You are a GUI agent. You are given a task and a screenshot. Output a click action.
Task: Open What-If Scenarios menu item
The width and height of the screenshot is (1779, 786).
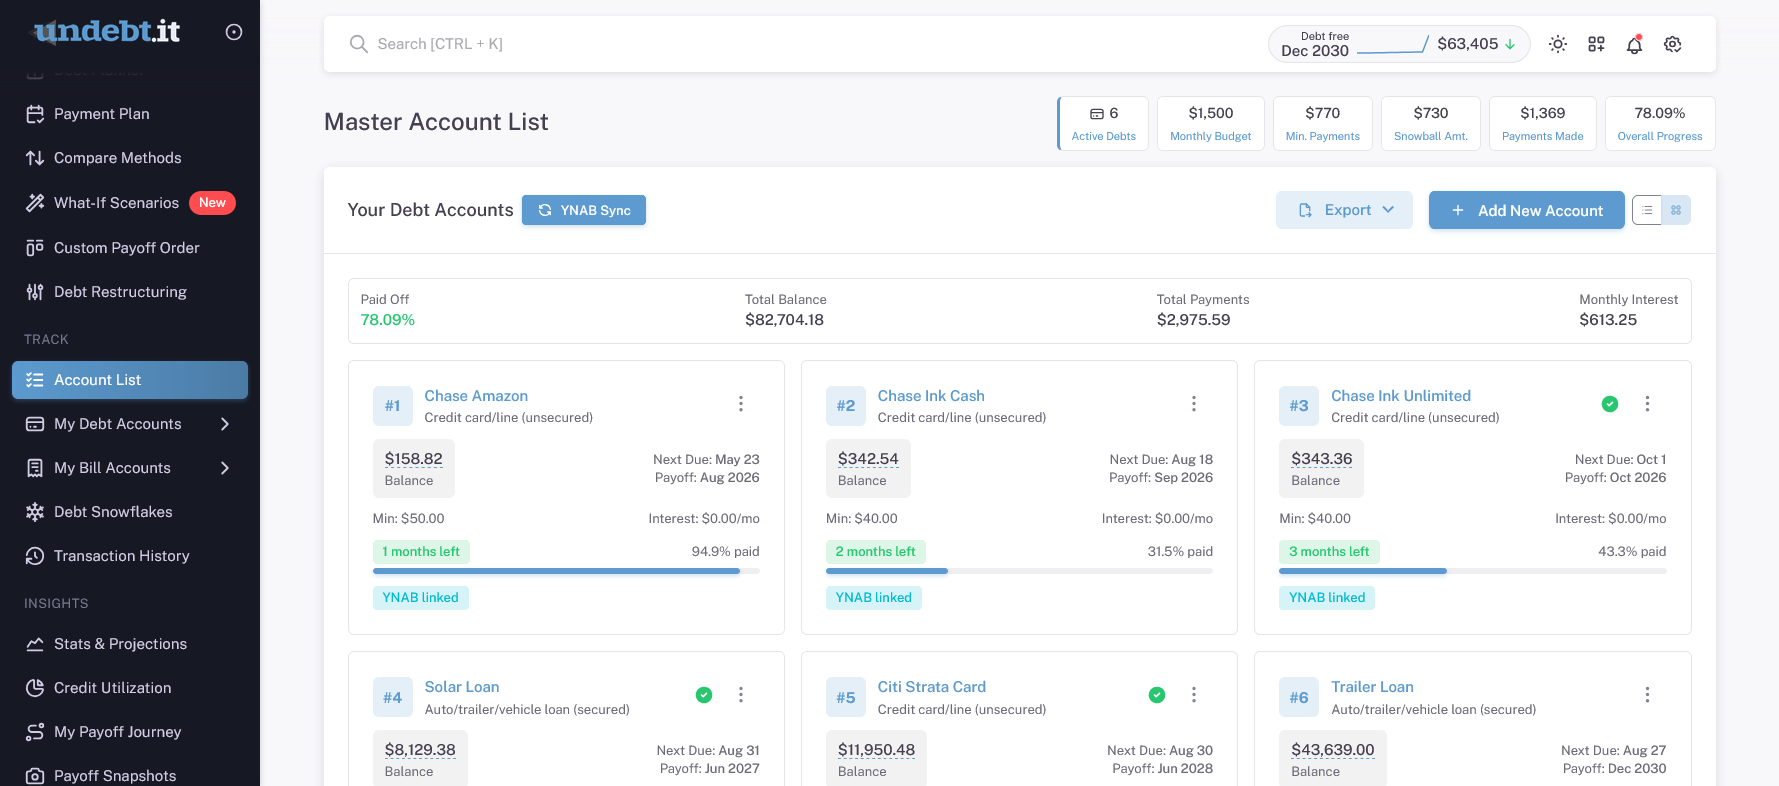coord(130,203)
